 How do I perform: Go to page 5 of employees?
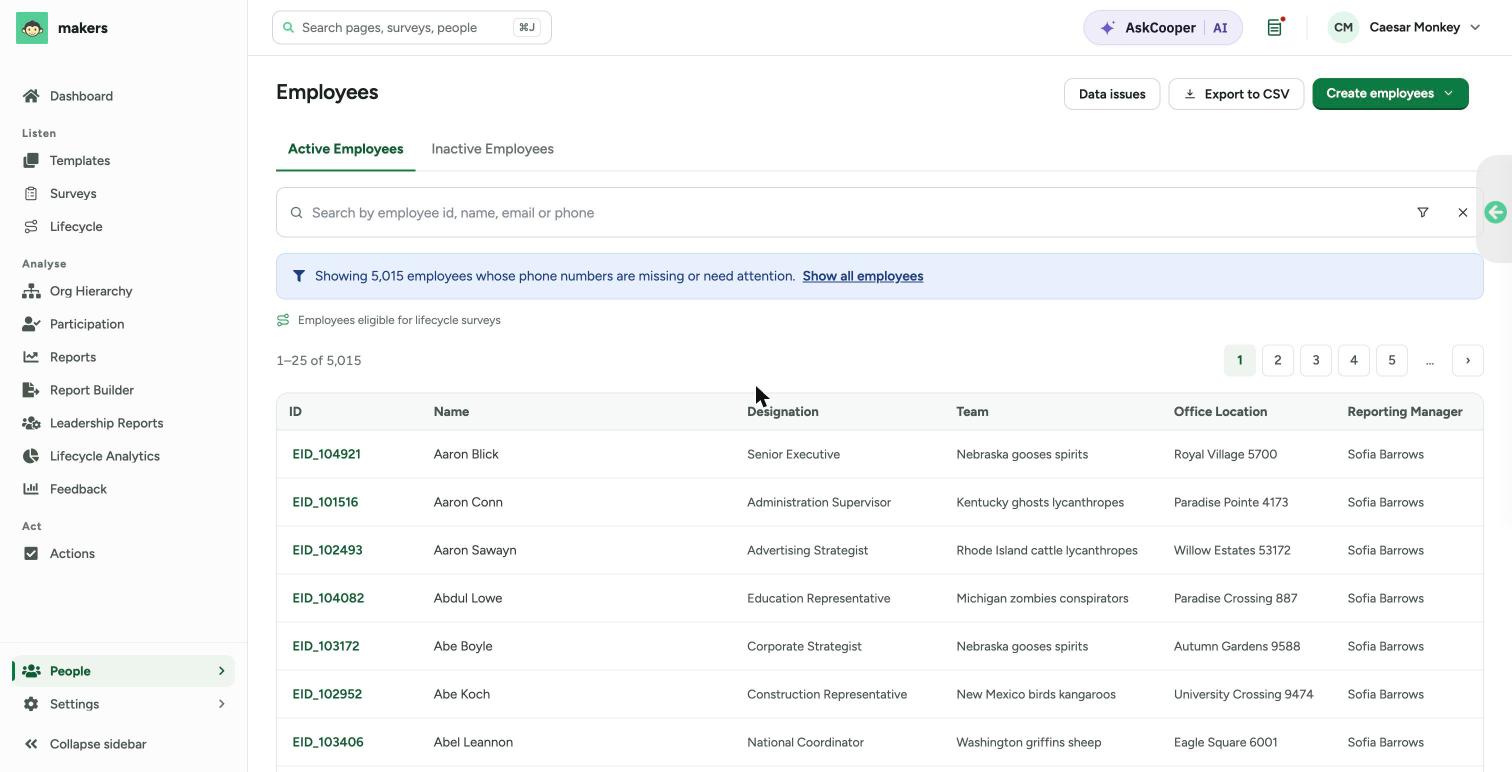pyautogui.click(x=1392, y=361)
